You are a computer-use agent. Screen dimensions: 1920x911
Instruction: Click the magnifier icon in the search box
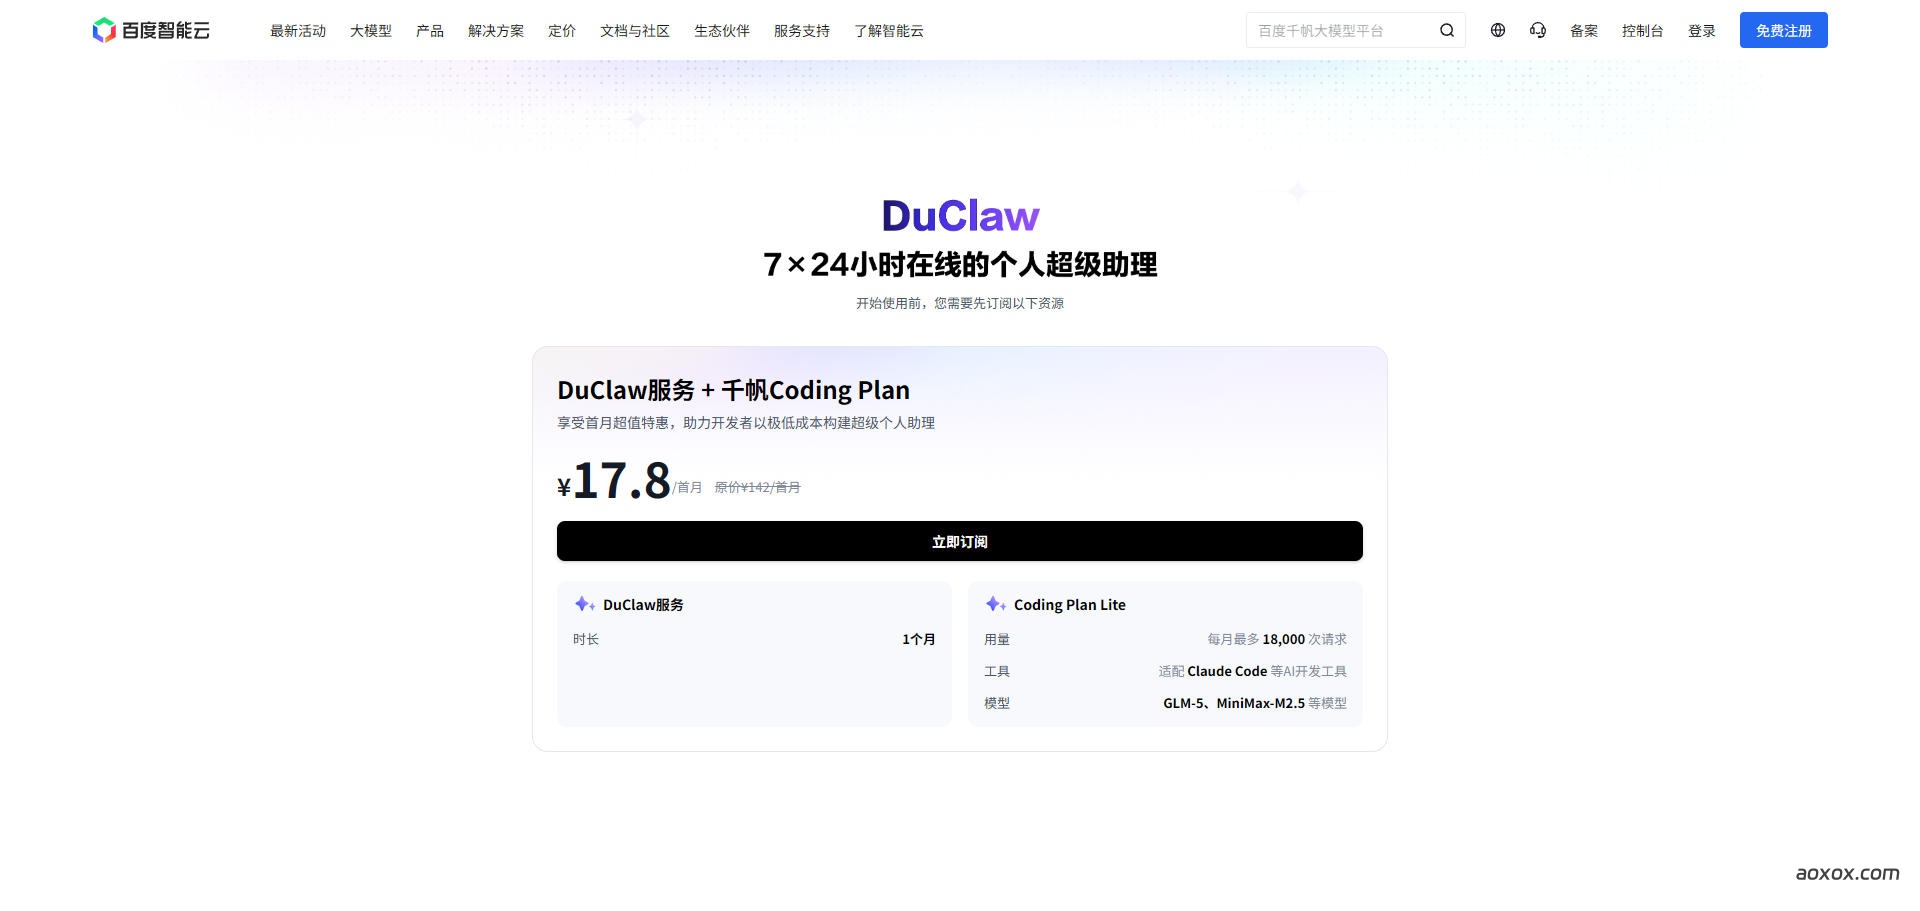coord(1446,30)
